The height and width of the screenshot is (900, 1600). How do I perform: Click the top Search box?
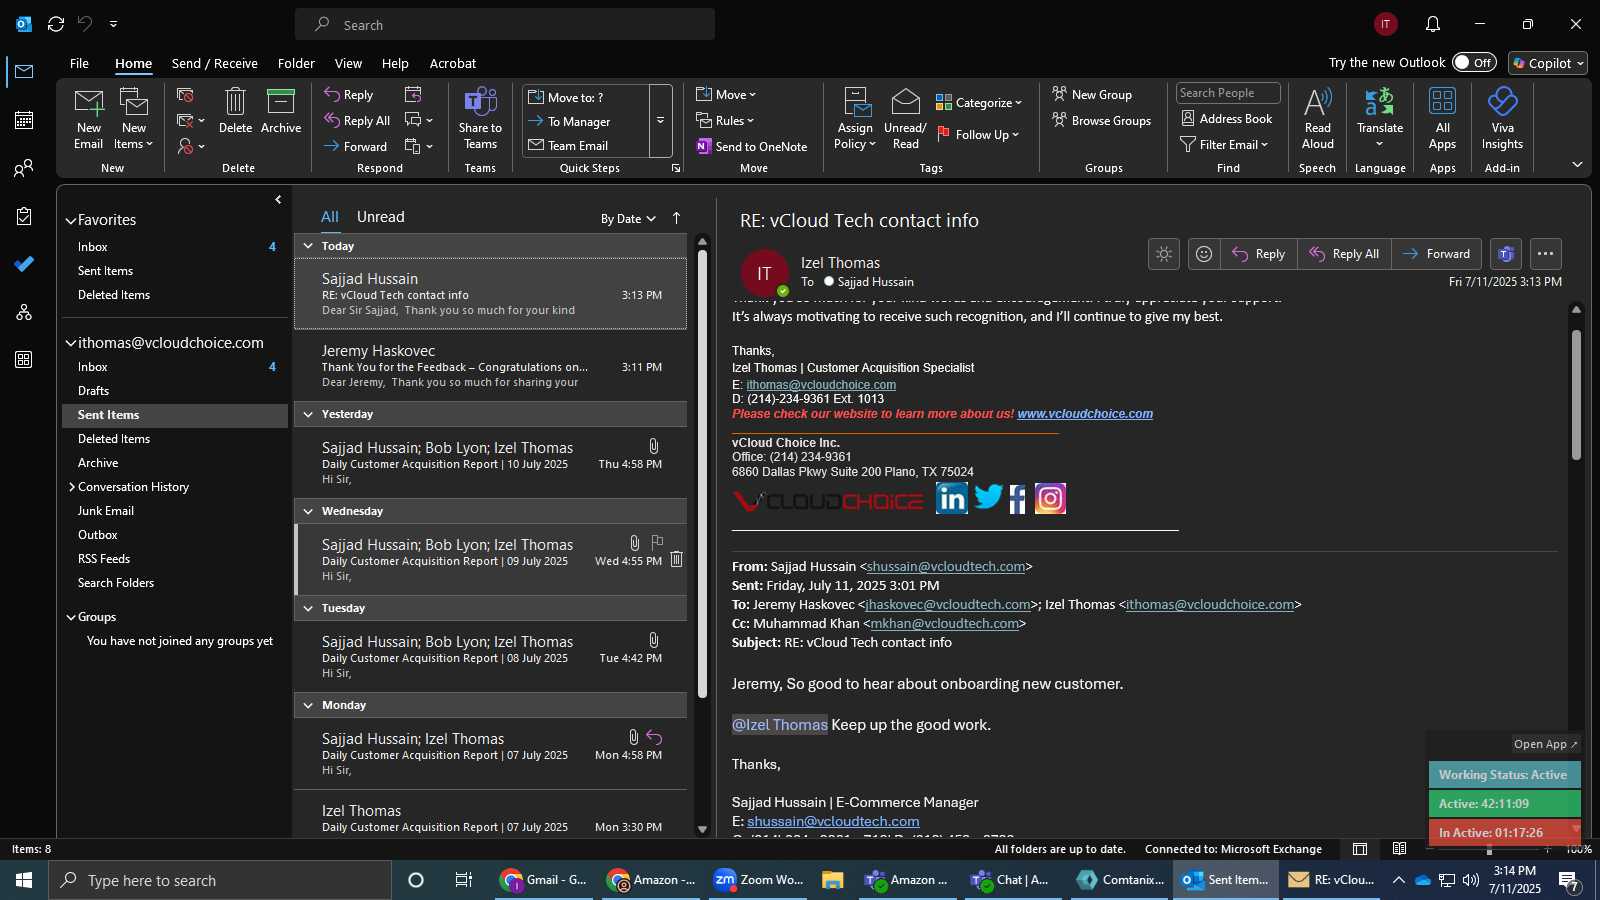[505, 25]
